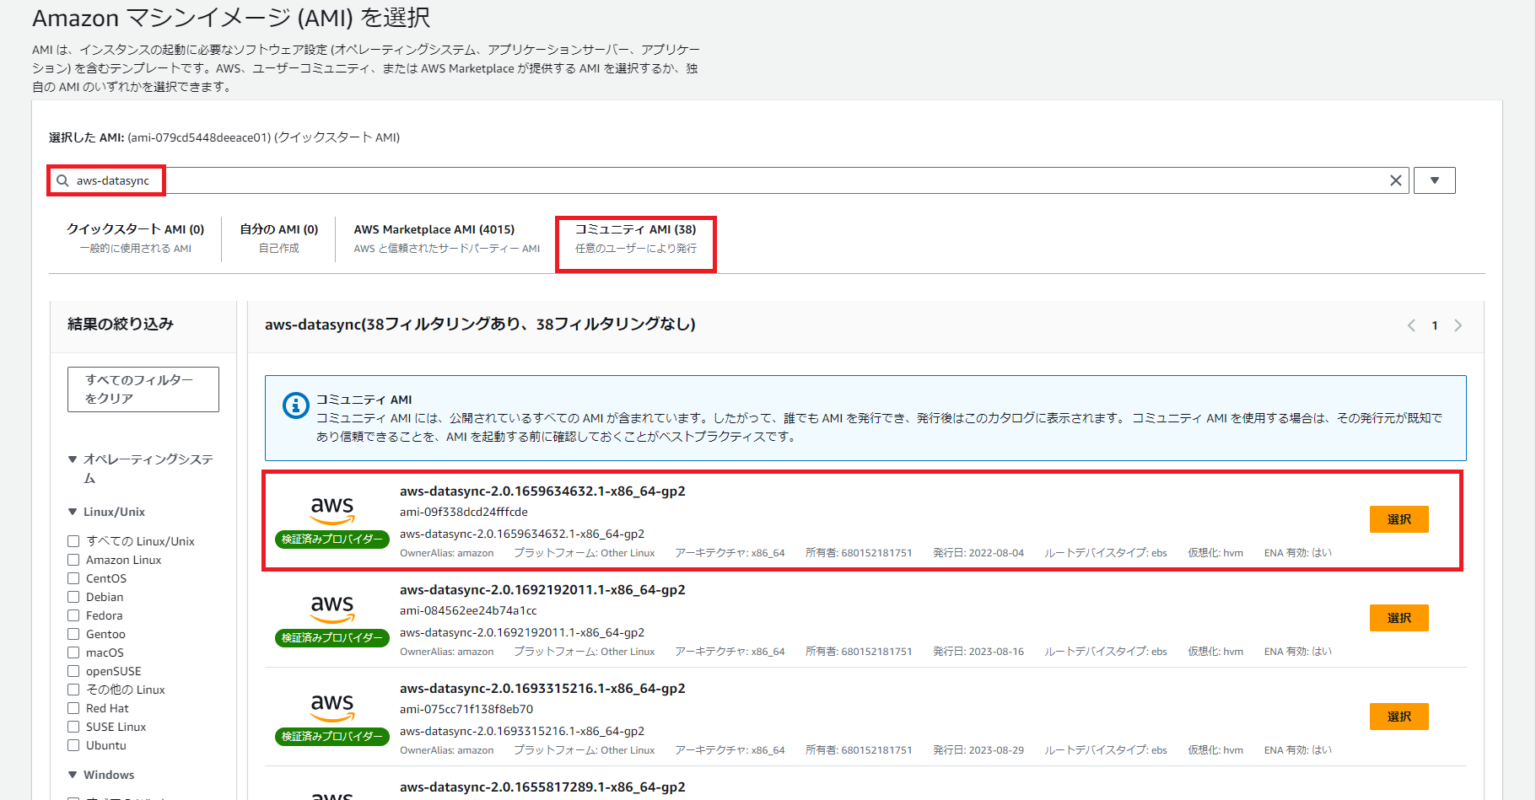The image size is (1536, 800).
Task: Click the next page arrow in the results pagination
Action: tap(1458, 325)
